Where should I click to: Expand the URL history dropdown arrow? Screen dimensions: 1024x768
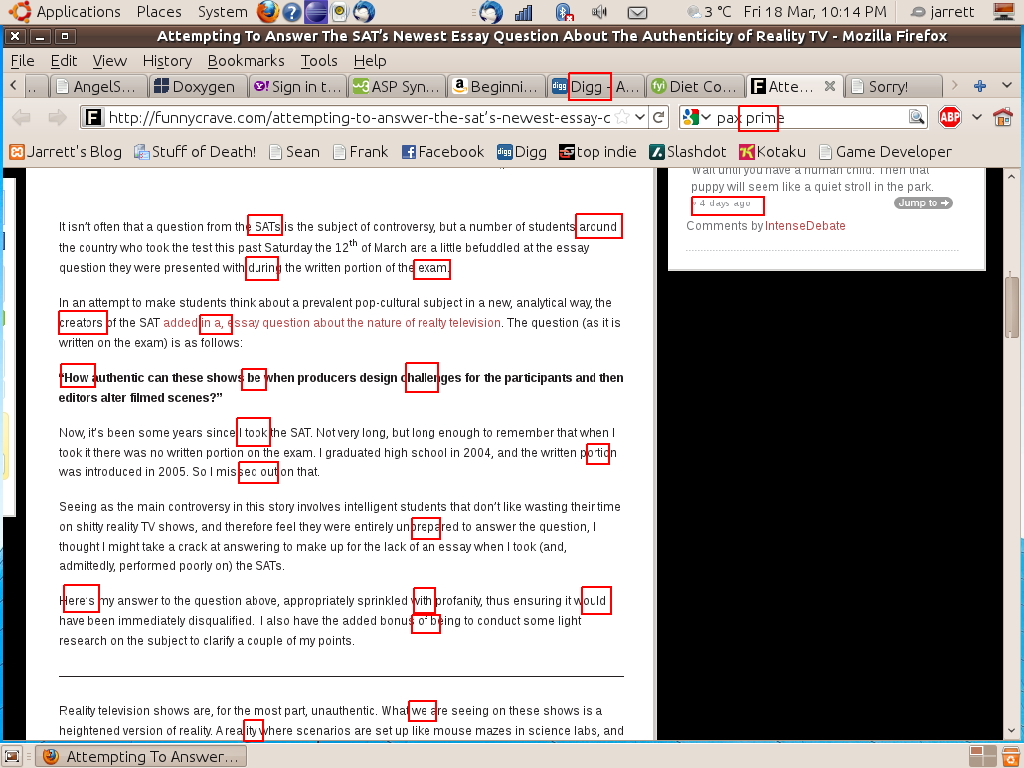coord(639,117)
